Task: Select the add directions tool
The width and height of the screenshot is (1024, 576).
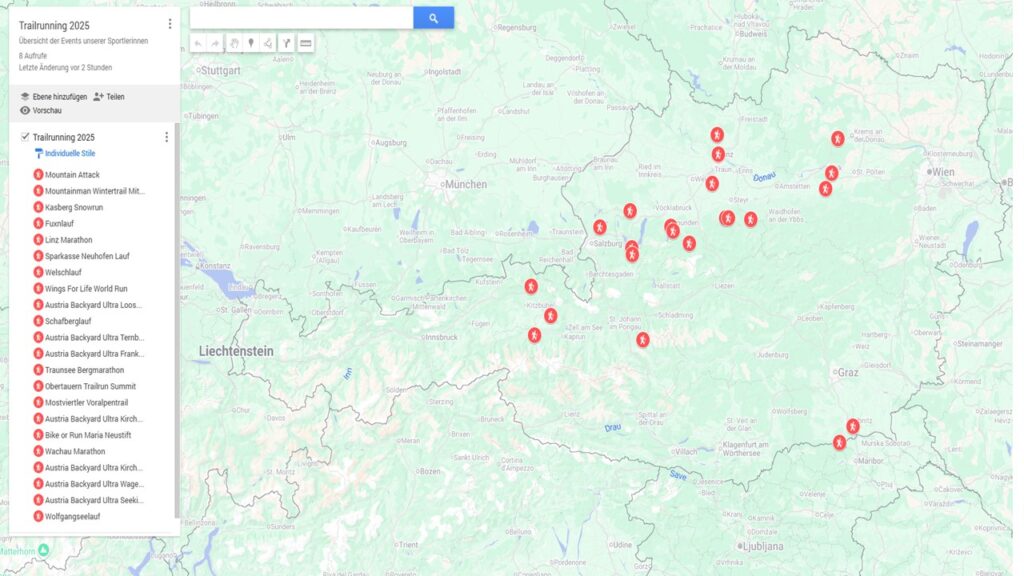Action: (286, 44)
